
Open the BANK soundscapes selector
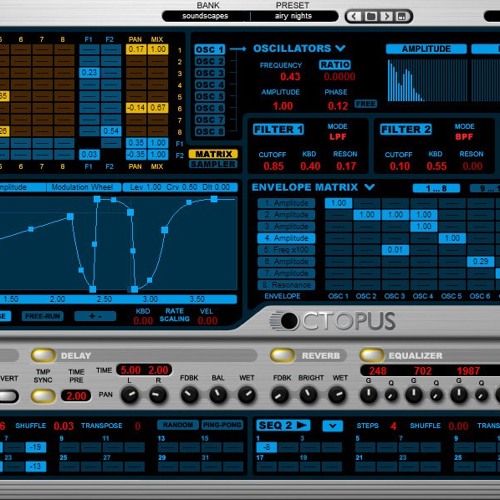tap(205, 16)
